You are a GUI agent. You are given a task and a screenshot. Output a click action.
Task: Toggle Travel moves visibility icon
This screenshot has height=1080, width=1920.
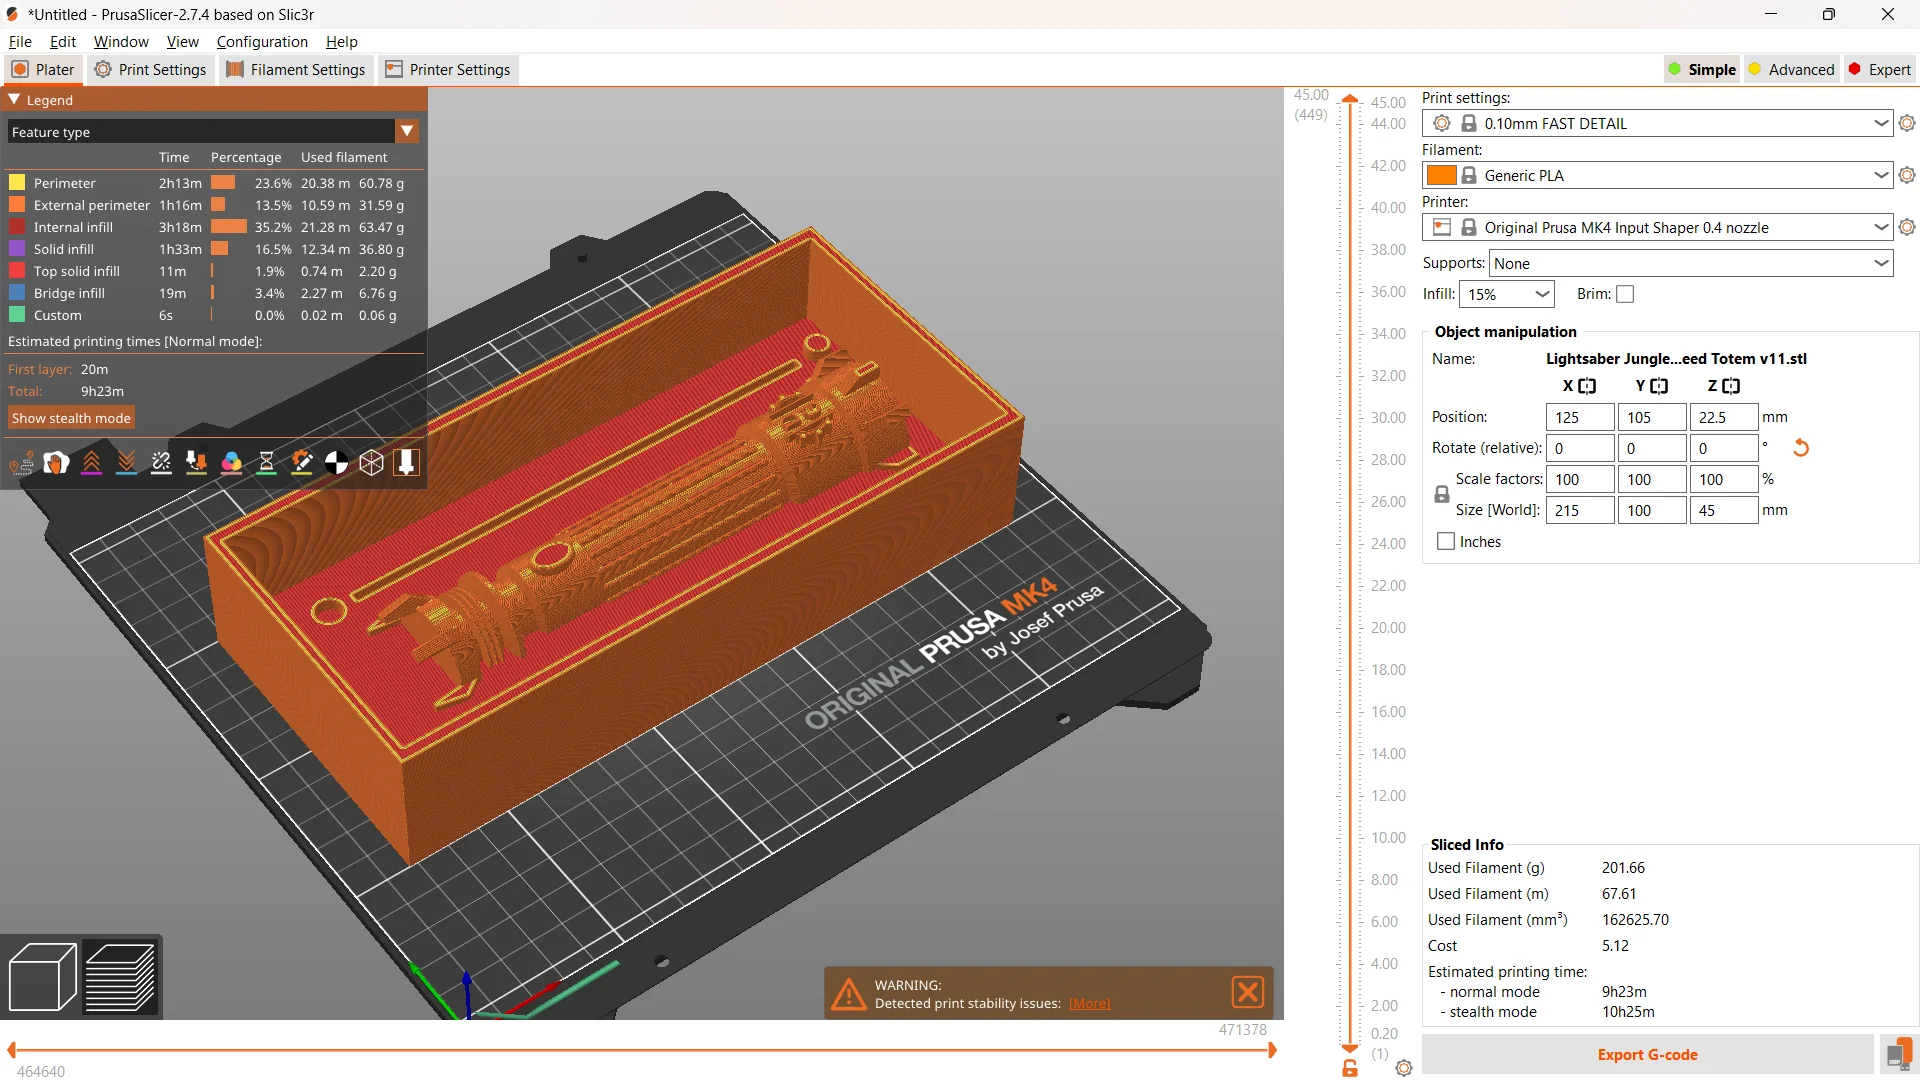[21, 463]
